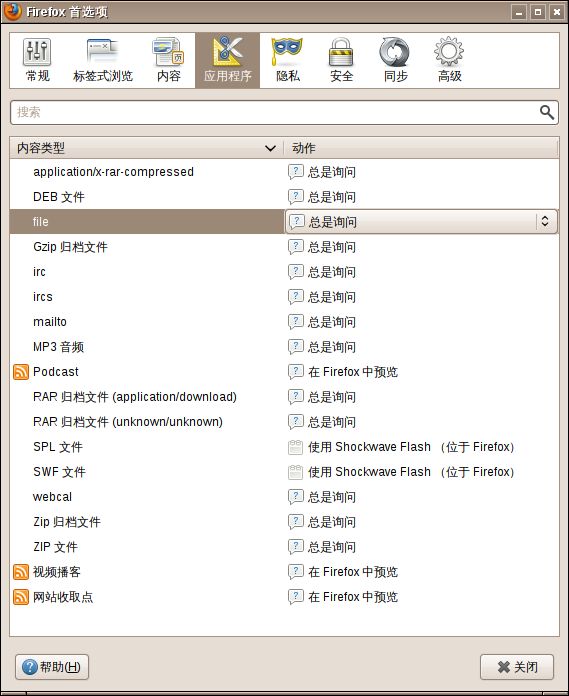
Task: Select the mailto content type row
Action: (x=284, y=322)
